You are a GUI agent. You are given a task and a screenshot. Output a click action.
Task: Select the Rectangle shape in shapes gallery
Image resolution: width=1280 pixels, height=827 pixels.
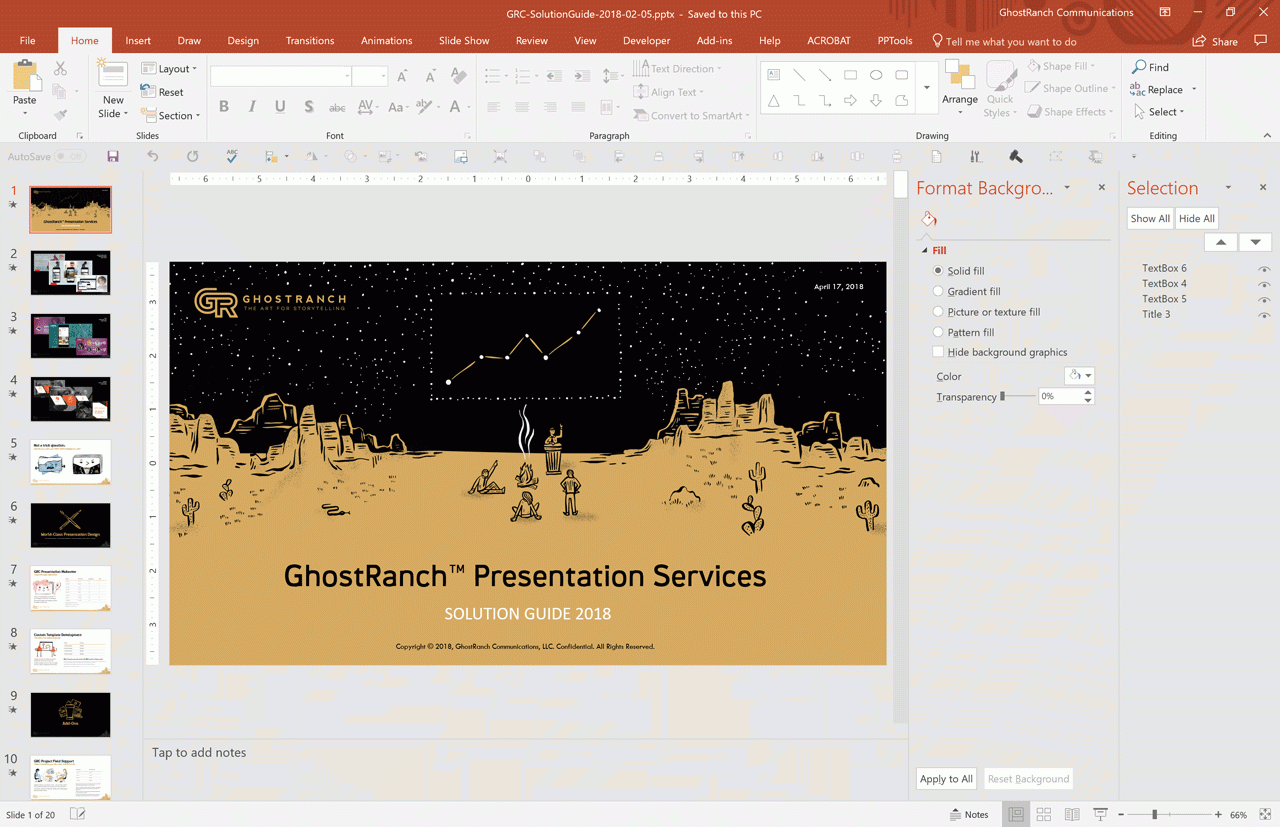pos(850,75)
